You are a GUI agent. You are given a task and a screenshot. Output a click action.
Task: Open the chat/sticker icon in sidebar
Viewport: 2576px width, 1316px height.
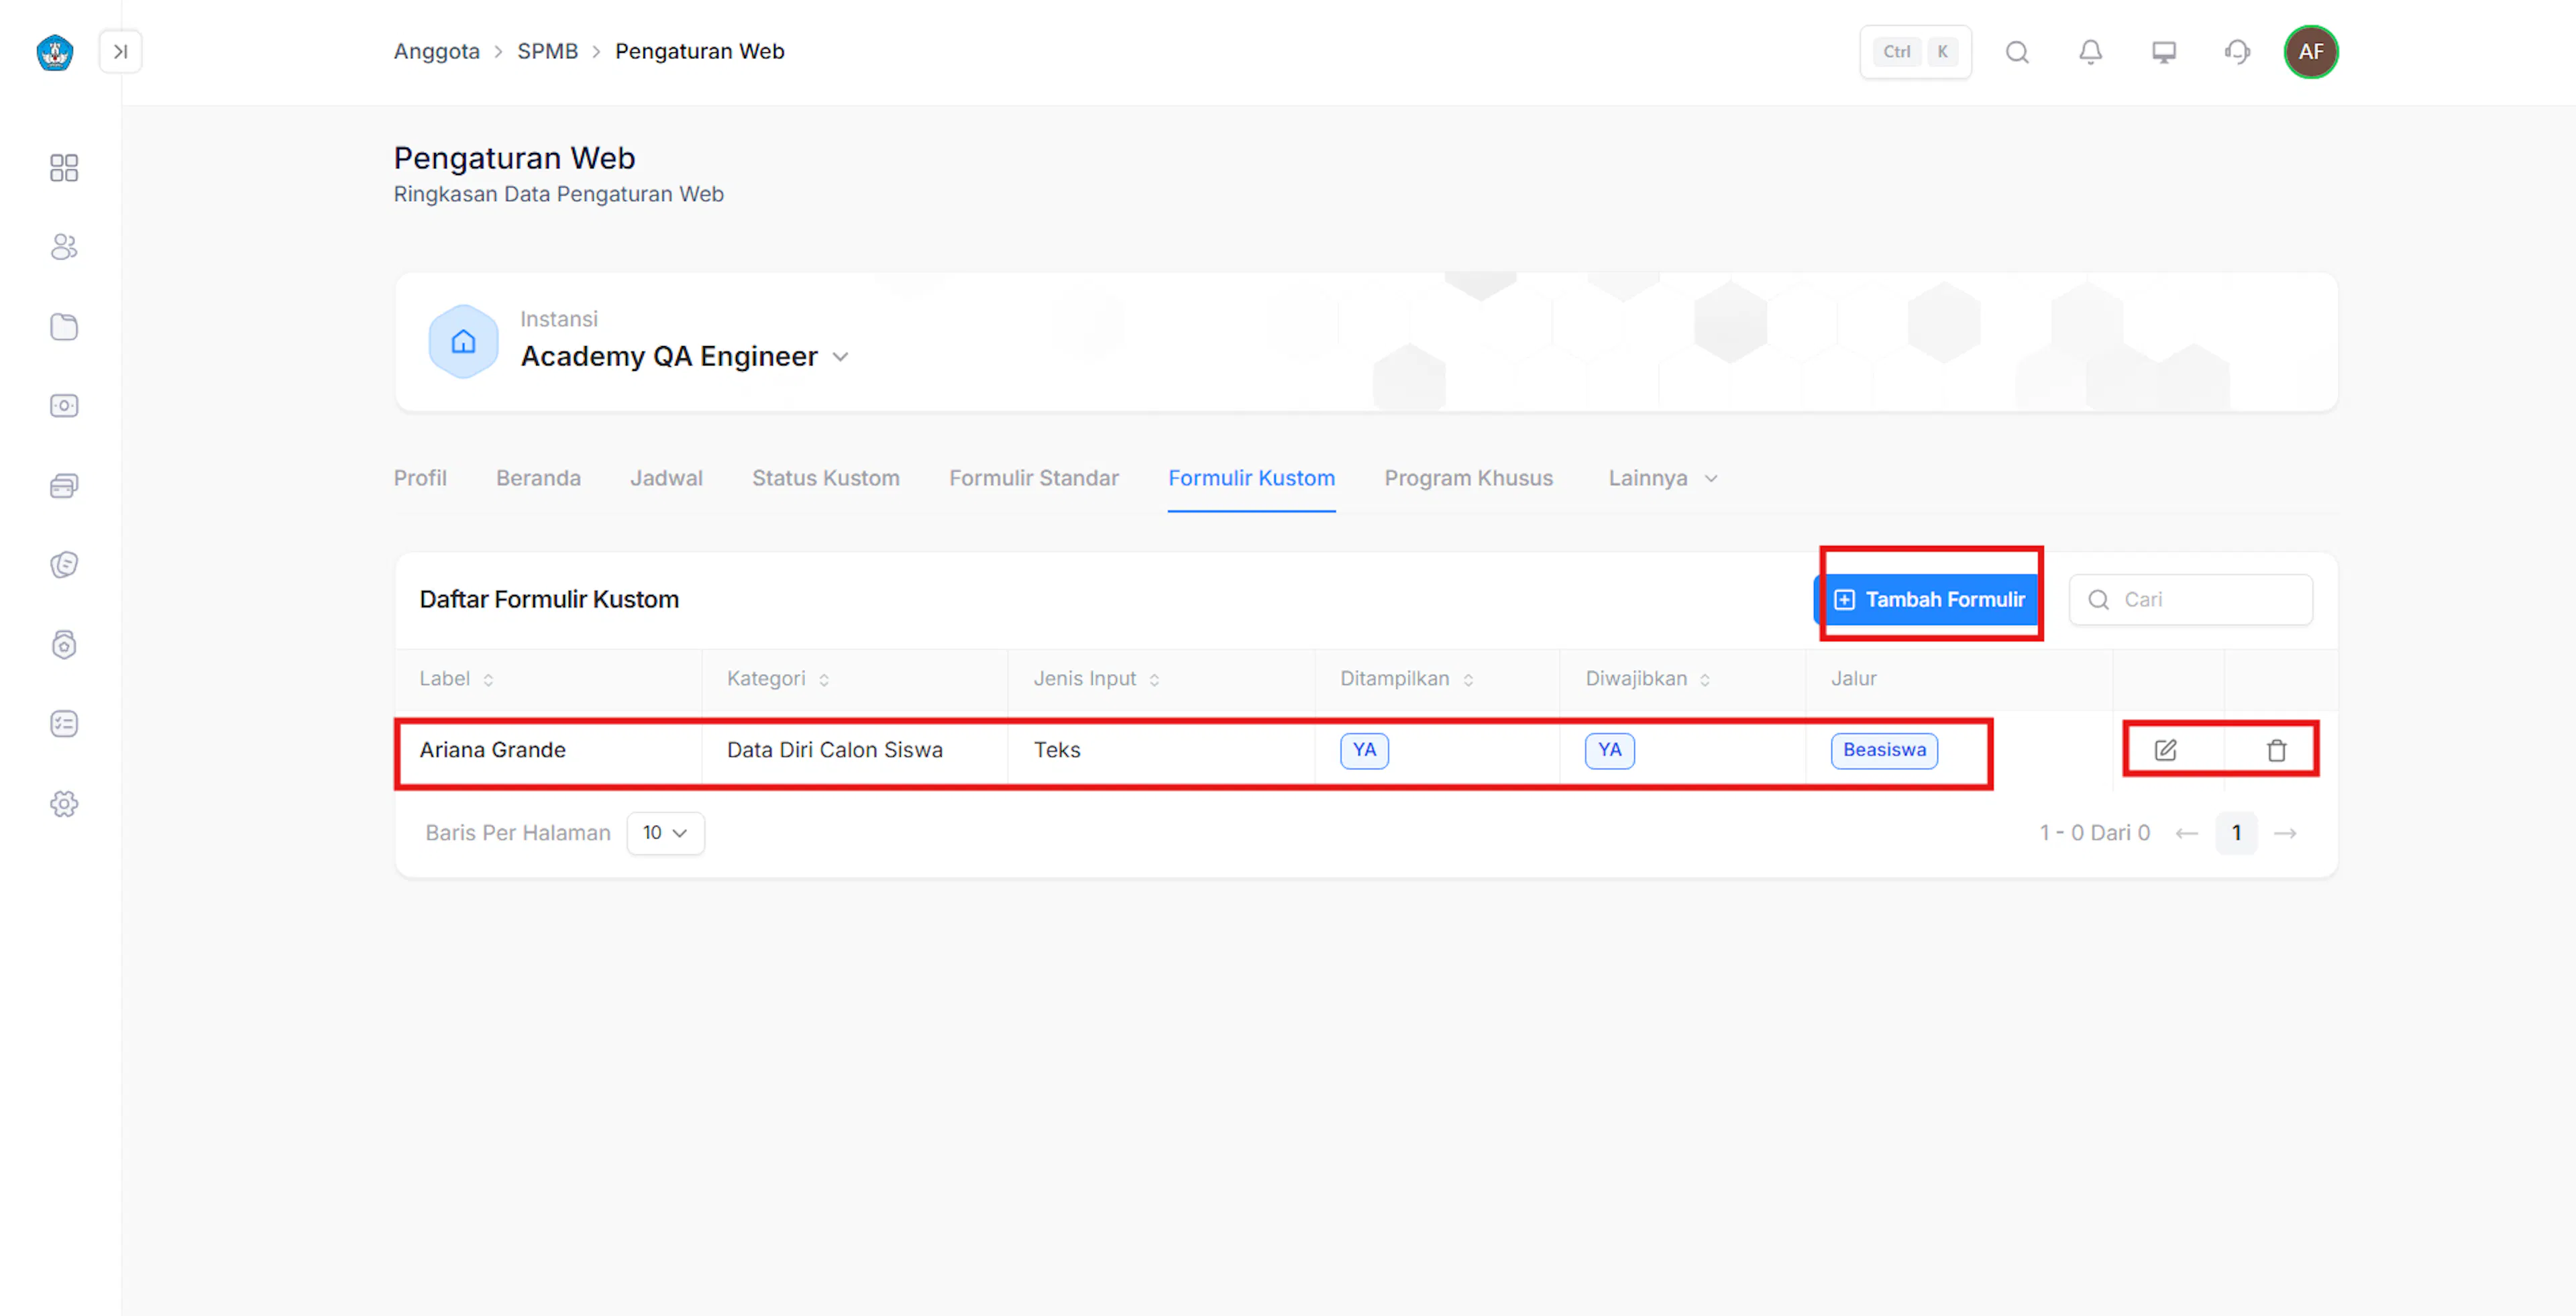pos(64,565)
